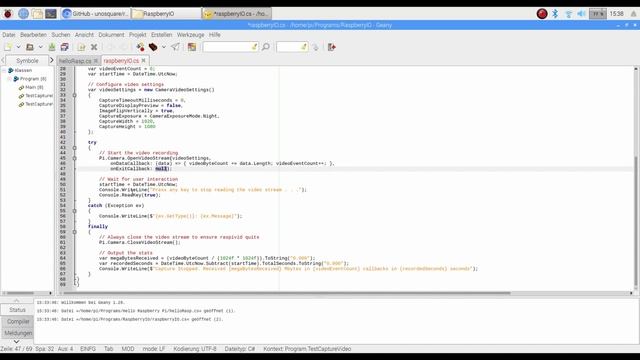Open the Erstellen menu

click(162, 35)
